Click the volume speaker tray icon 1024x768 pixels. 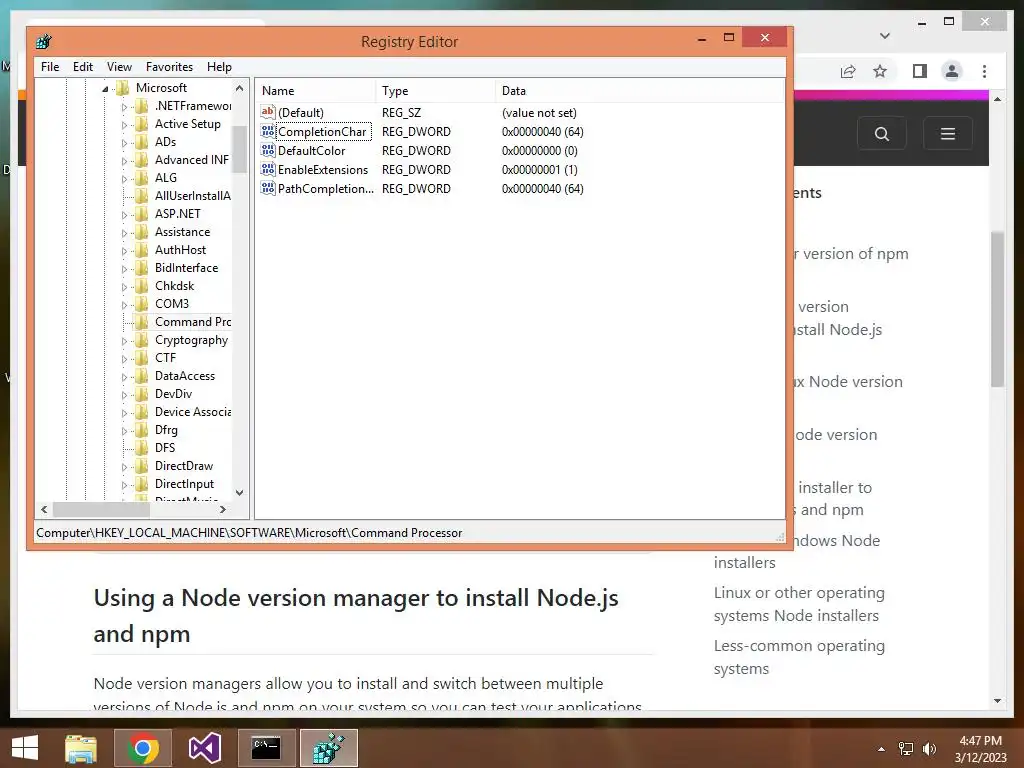929,748
